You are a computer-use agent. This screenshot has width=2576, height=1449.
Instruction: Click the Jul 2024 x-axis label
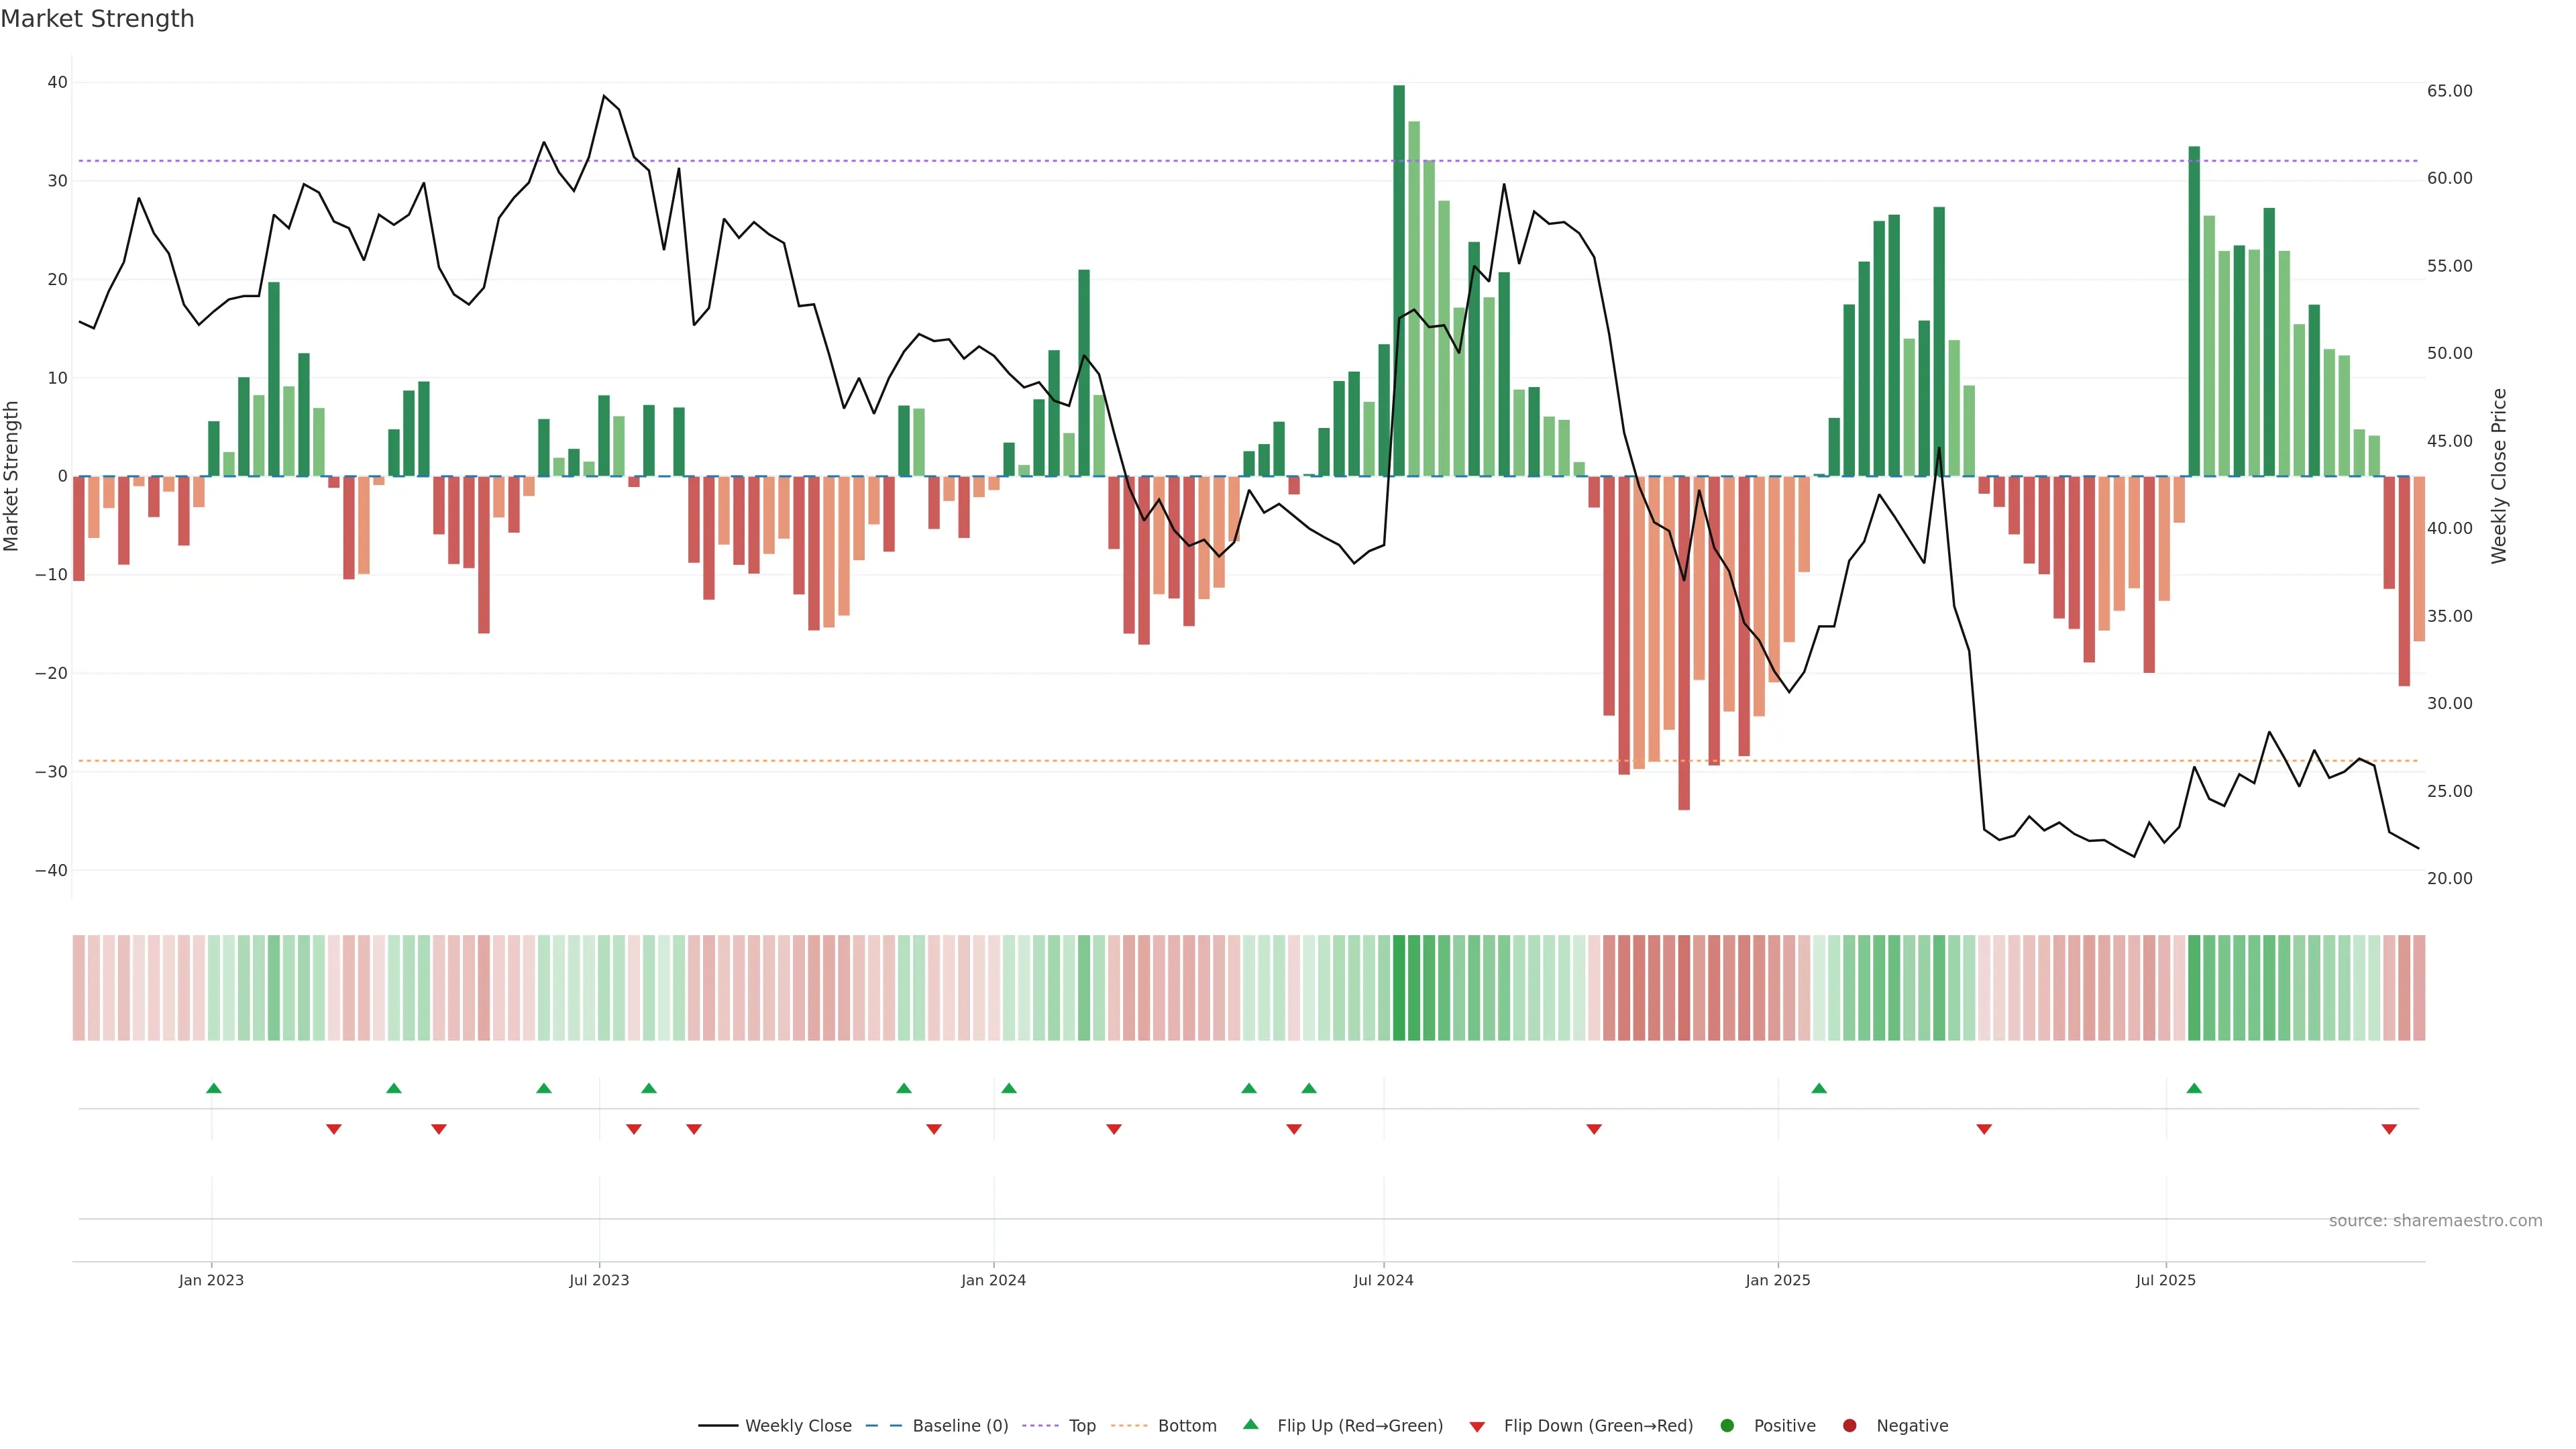coord(1383,1280)
